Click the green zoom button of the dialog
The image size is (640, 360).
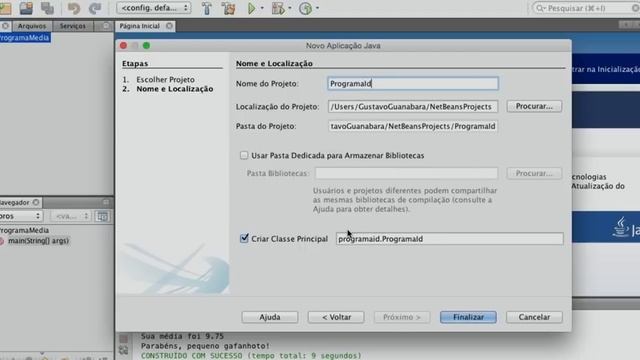tap(147, 46)
